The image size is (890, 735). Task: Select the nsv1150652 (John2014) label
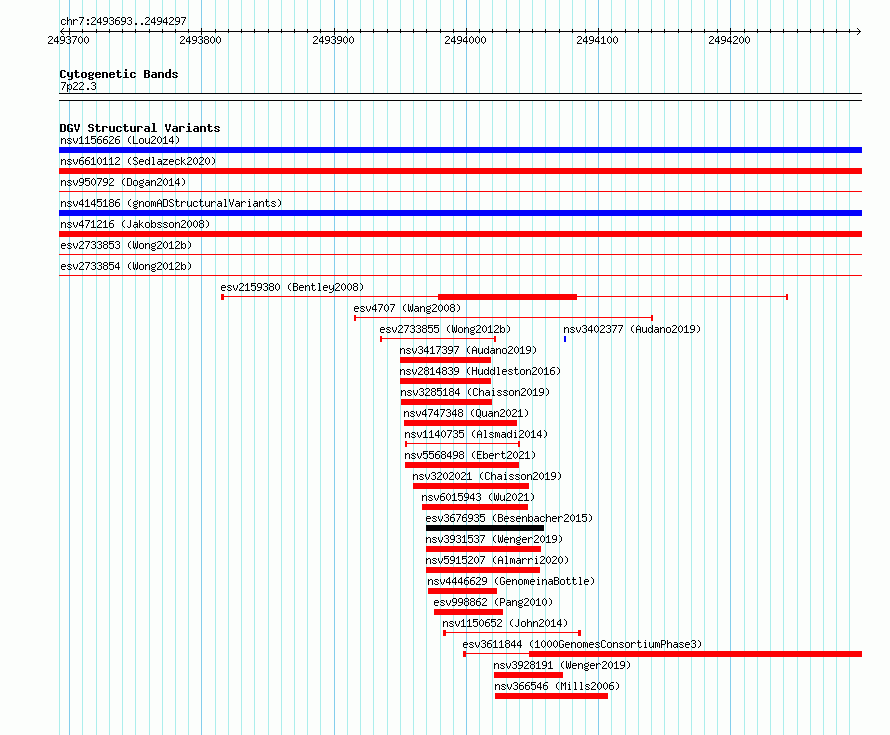click(x=505, y=623)
